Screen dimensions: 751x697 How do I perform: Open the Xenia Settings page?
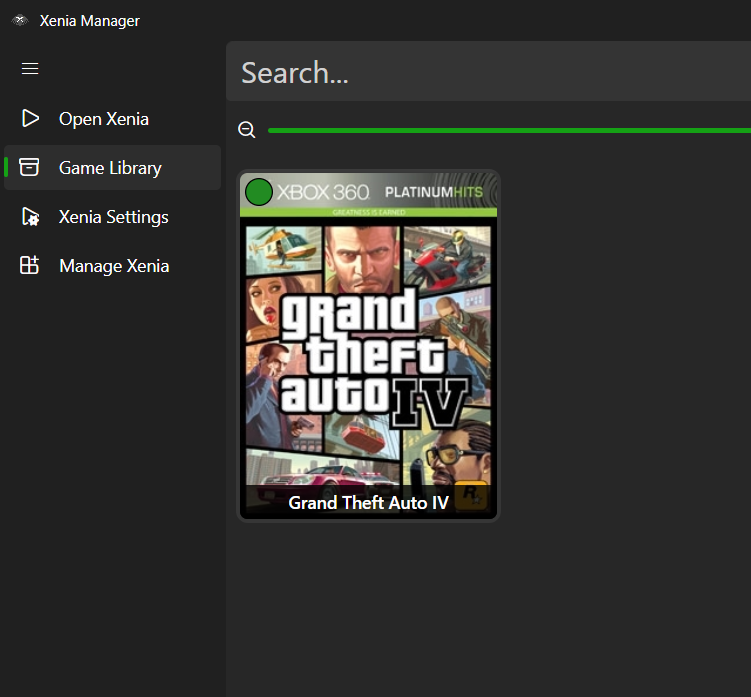(x=112, y=217)
